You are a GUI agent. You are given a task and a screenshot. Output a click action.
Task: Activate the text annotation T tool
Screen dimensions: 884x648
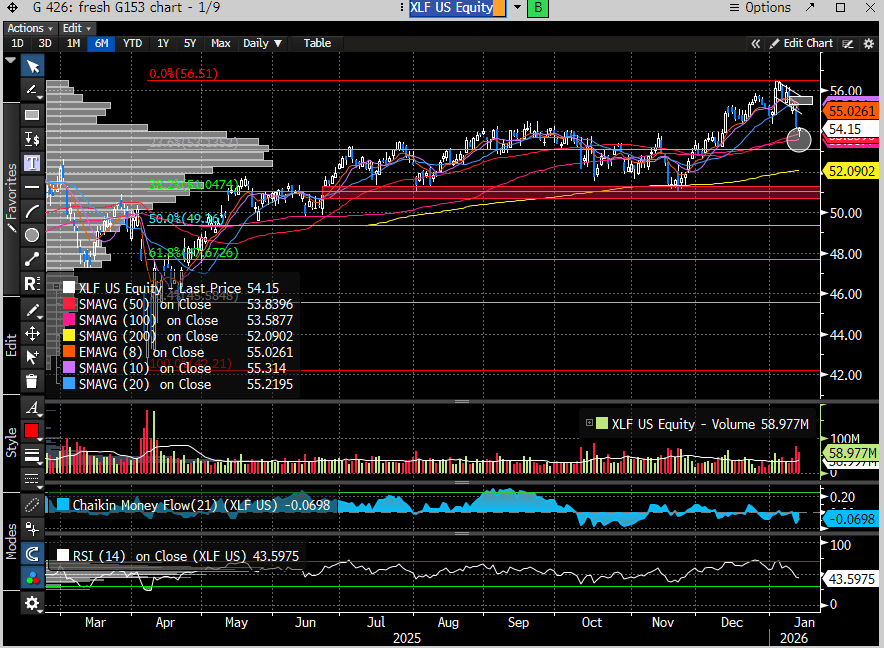32,162
